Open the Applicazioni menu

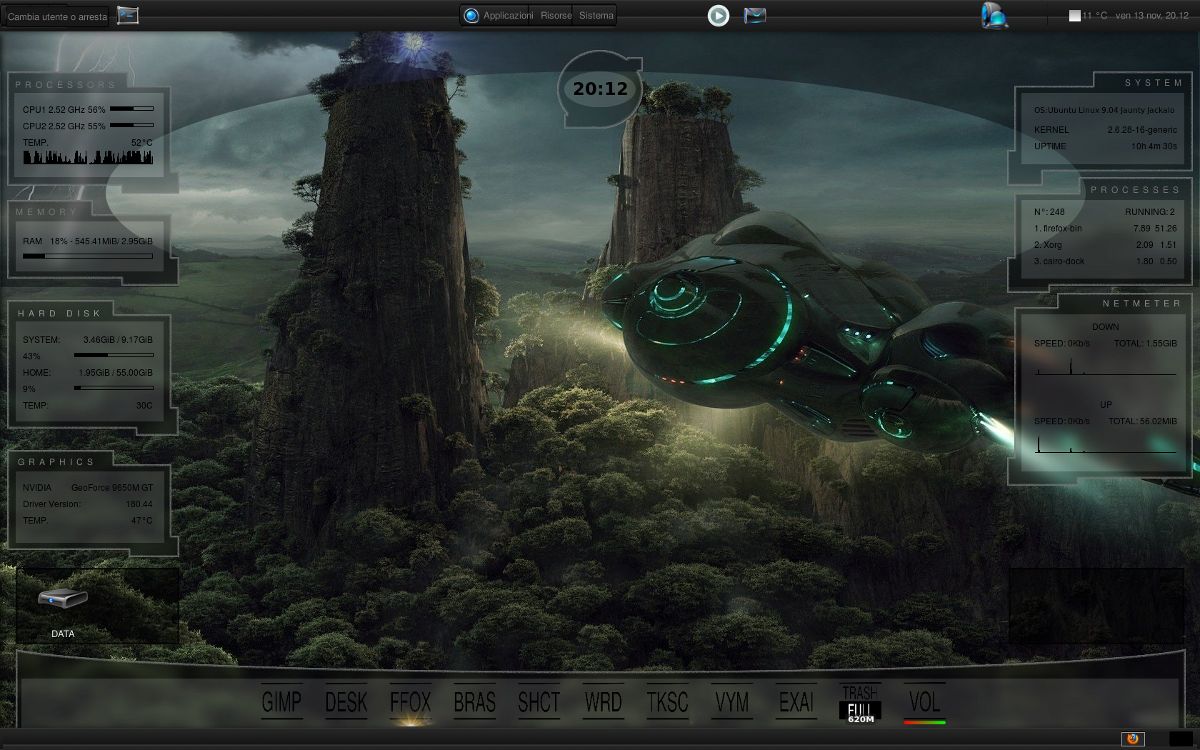coord(507,16)
